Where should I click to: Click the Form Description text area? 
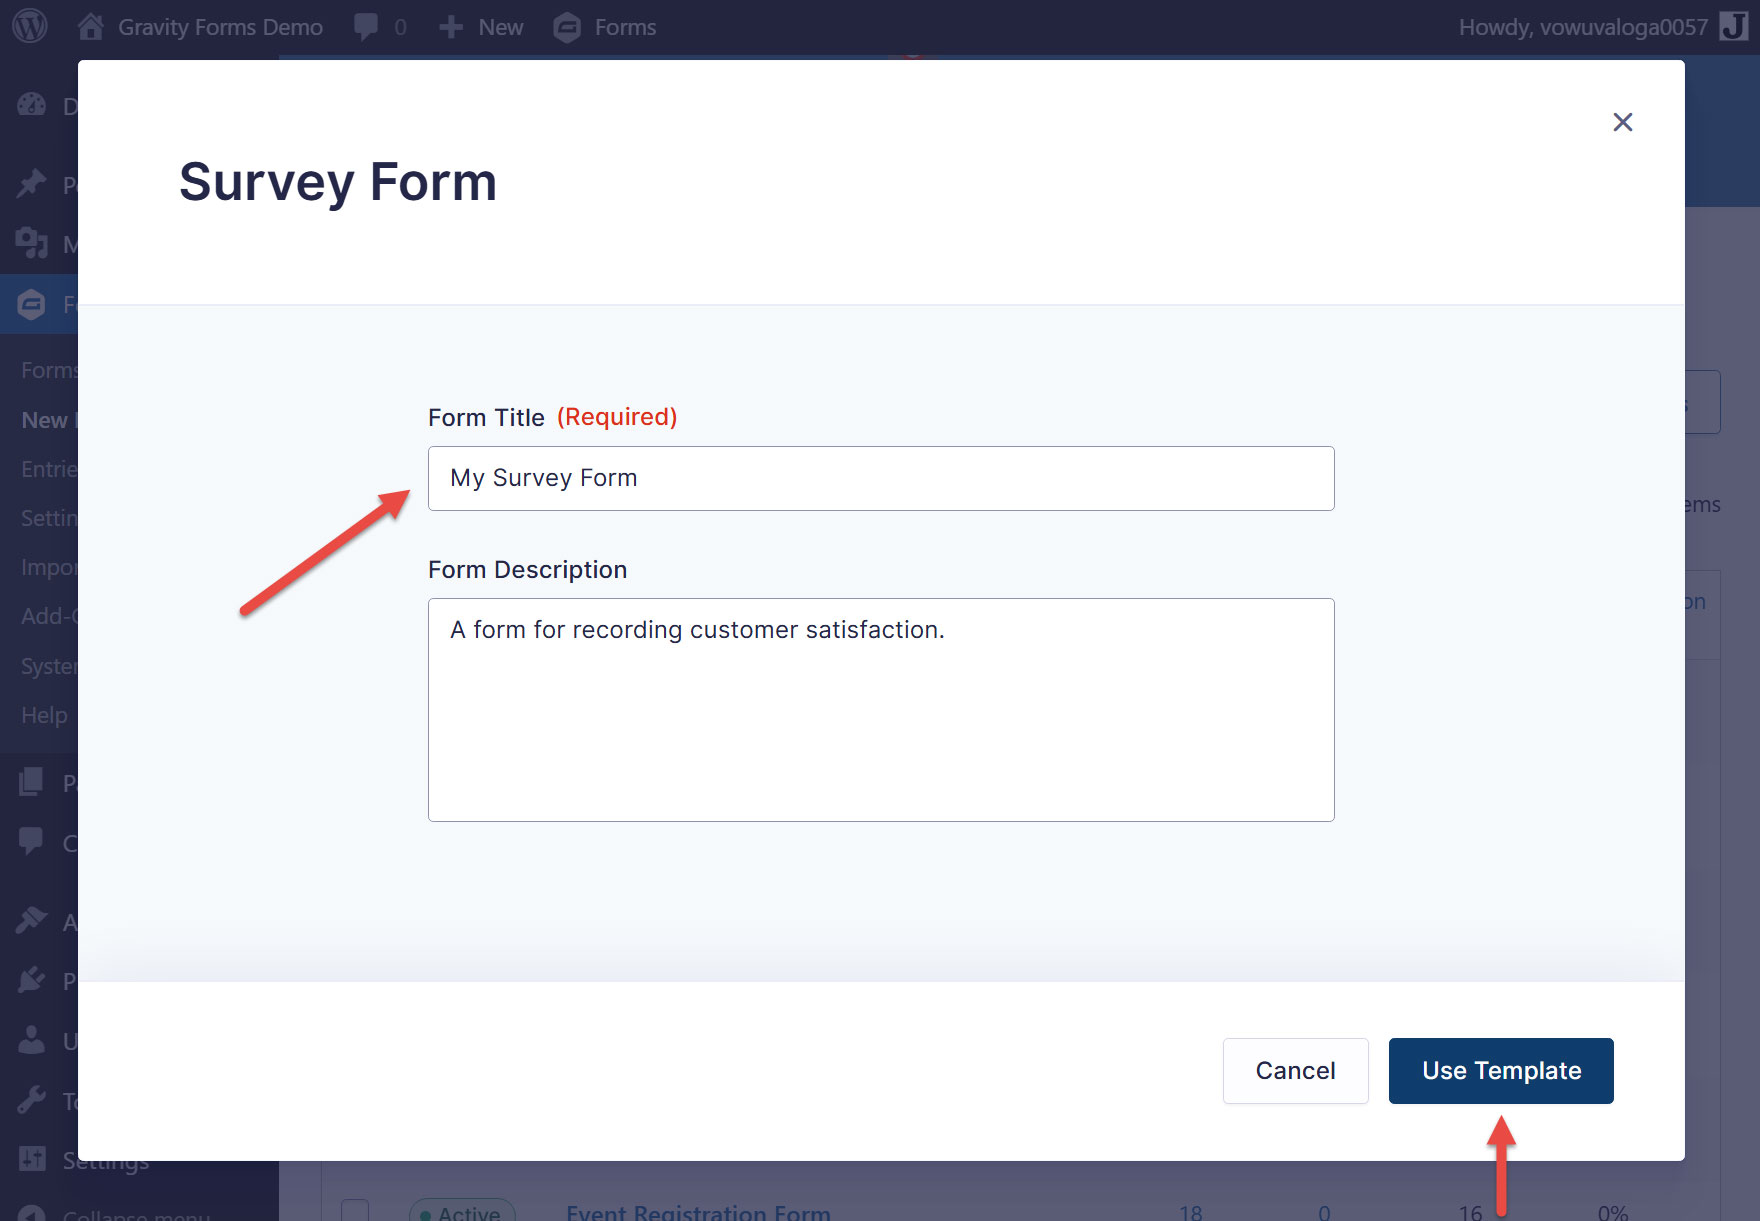pos(881,710)
